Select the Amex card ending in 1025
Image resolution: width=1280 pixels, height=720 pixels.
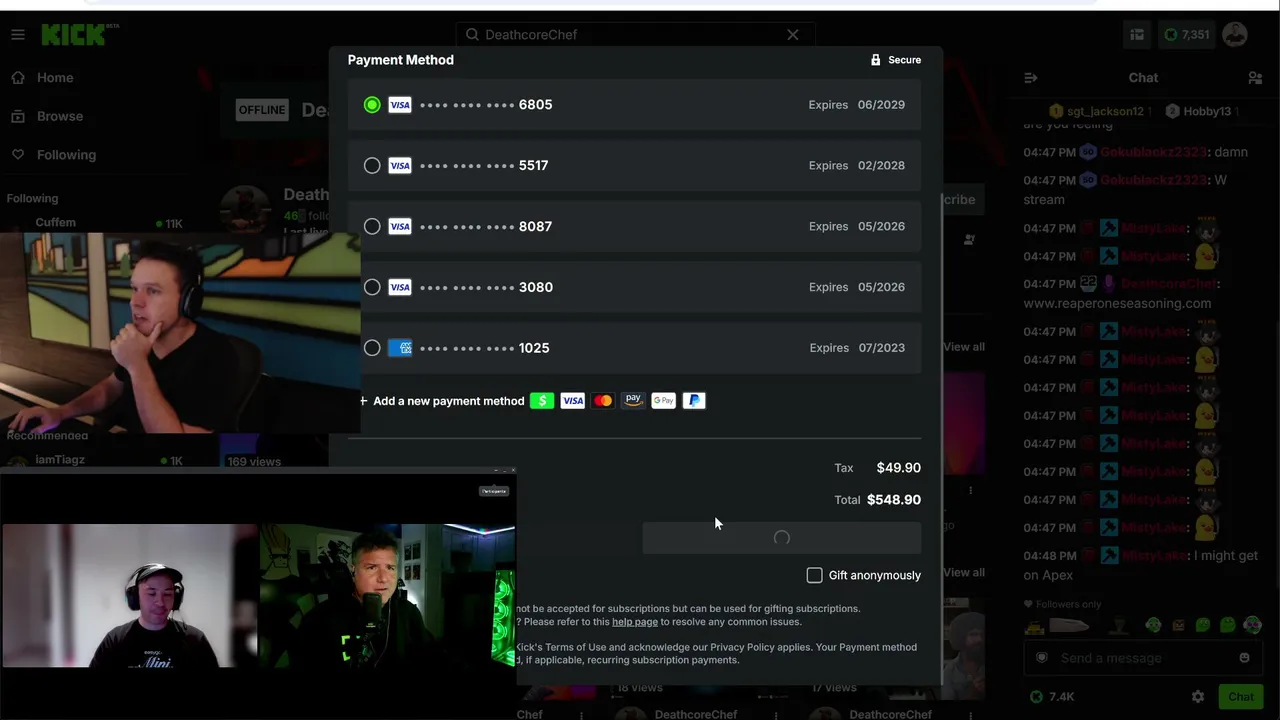634,348
